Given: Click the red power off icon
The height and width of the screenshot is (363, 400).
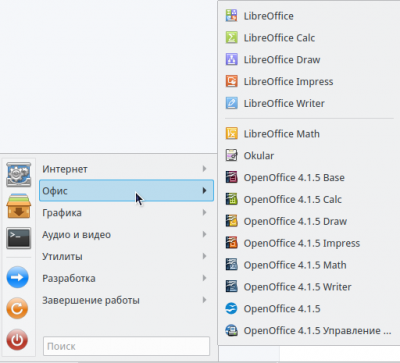Looking at the screenshot, I should pyautogui.click(x=17, y=340).
